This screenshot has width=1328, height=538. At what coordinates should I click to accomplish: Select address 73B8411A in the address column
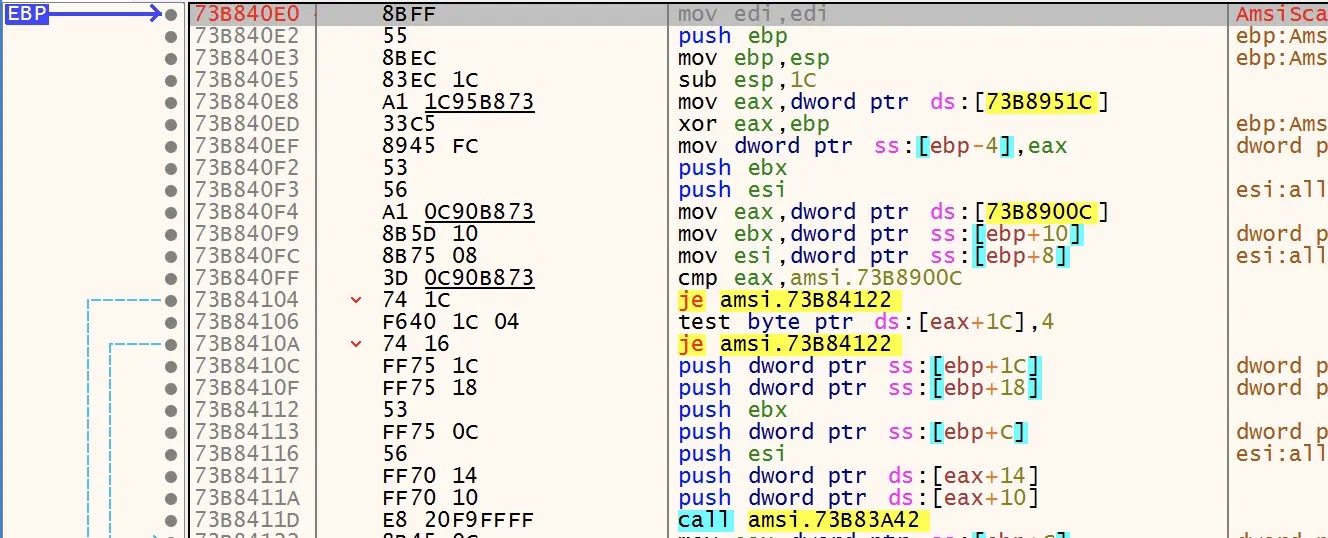[x=246, y=498]
